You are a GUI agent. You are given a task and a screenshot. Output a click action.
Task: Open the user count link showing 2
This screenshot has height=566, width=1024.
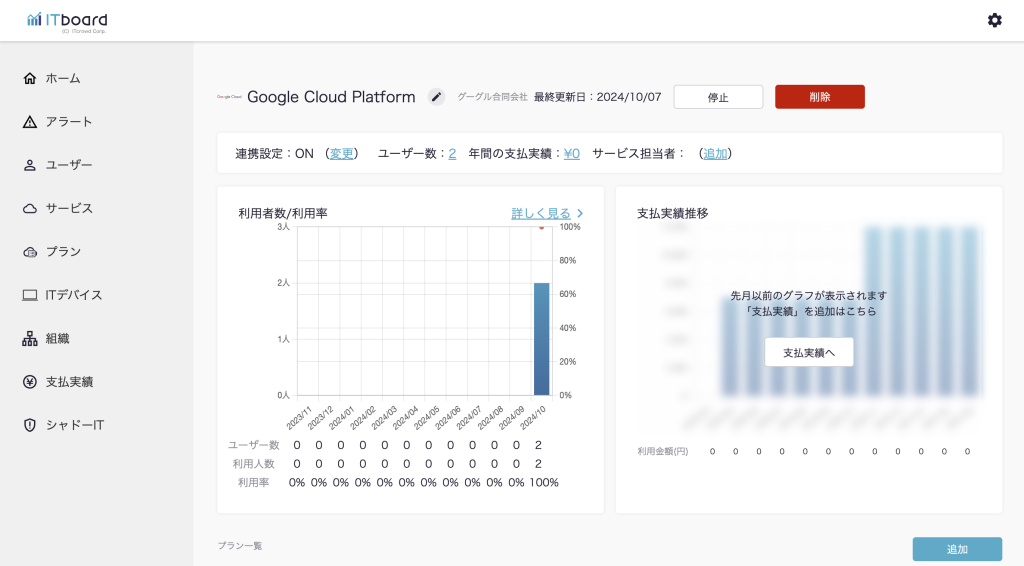point(452,153)
